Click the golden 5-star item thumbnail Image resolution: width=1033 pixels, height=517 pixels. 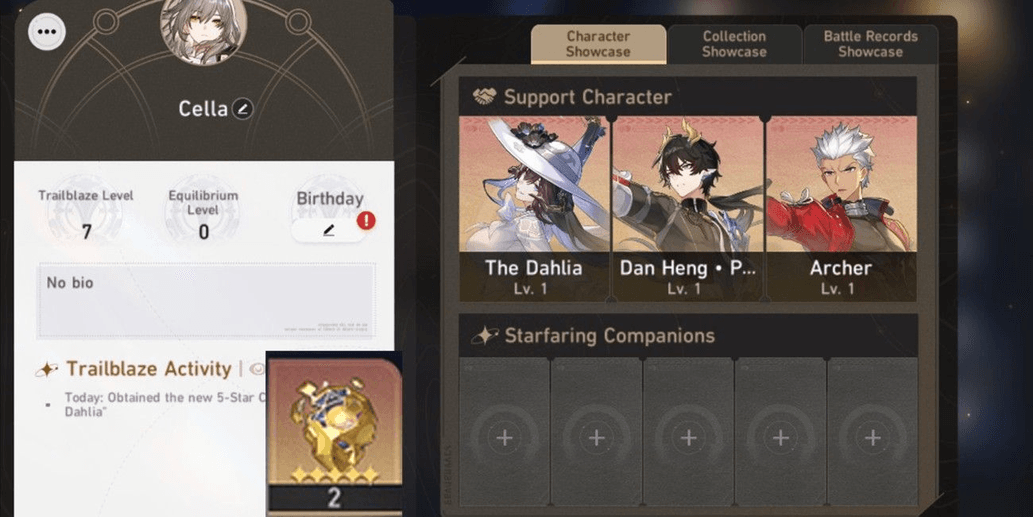tap(334, 433)
